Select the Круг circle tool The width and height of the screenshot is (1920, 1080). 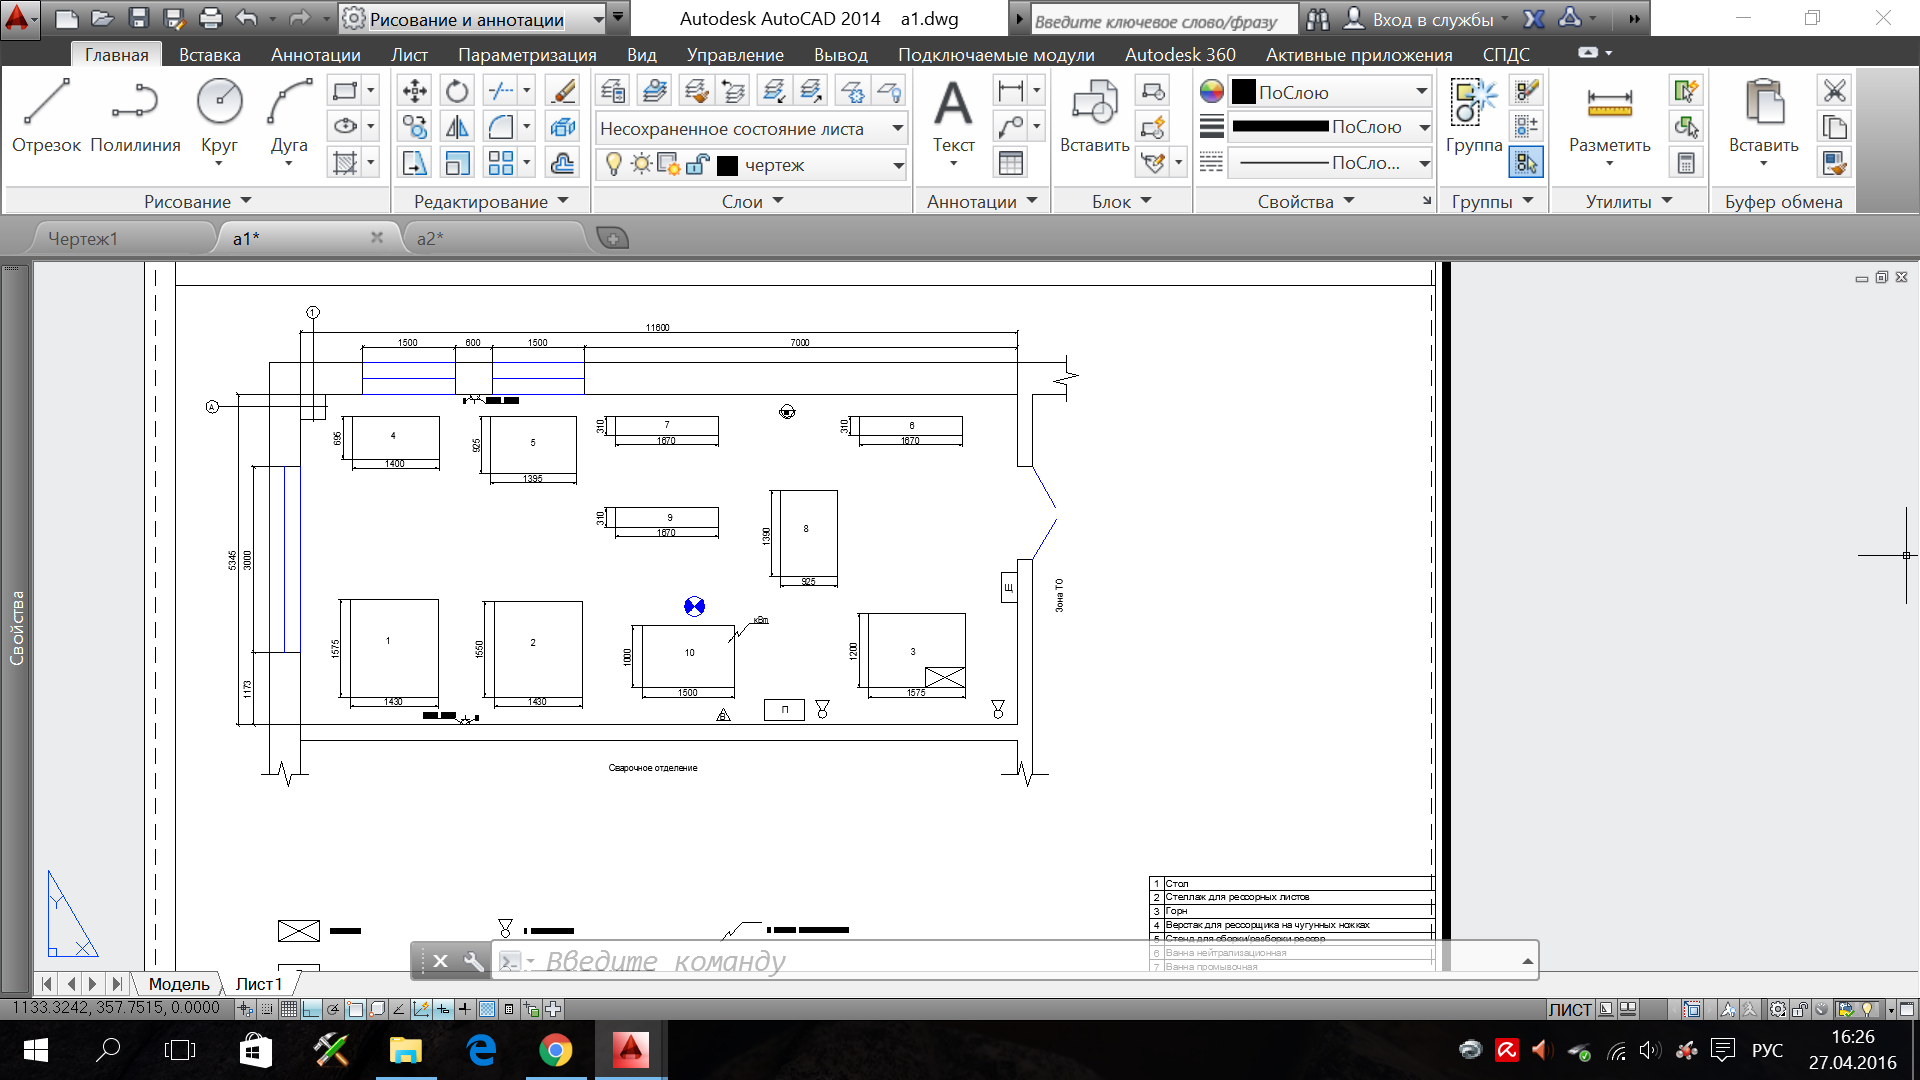coord(219,116)
